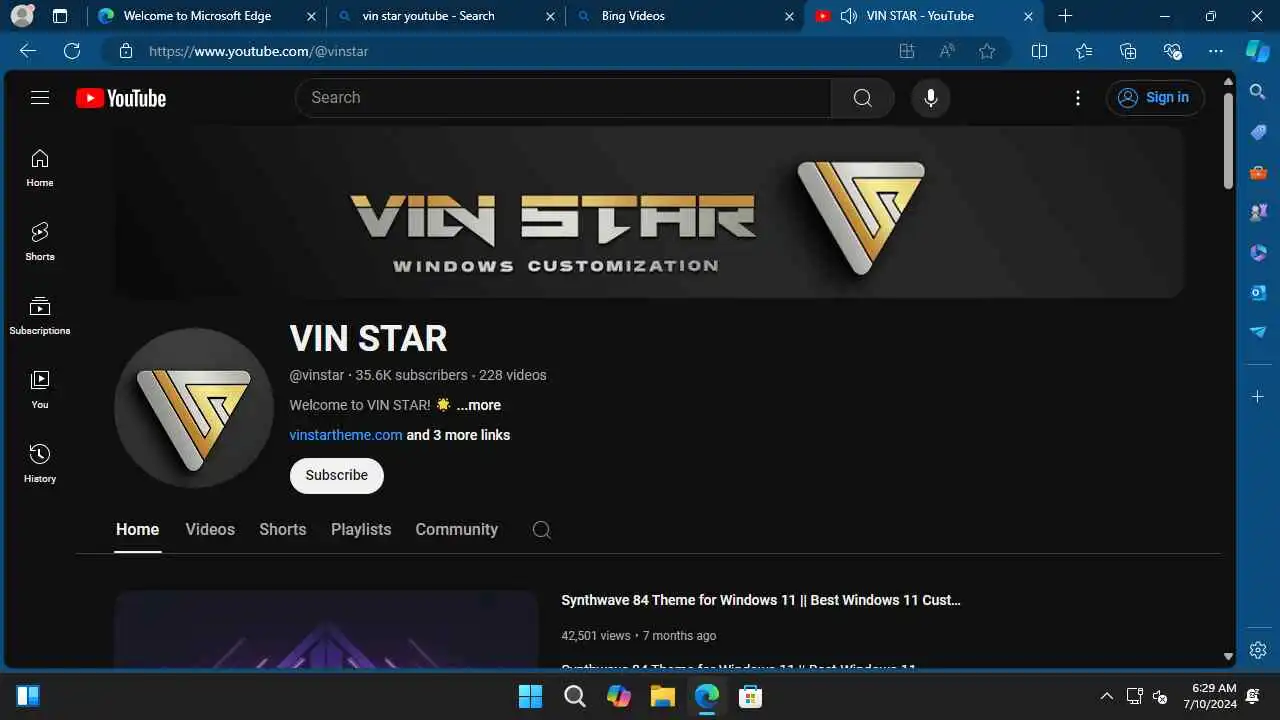Viewport: 1280px width, 720px height.
Task: Start voice search with microphone icon
Action: click(x=931, y=98)
